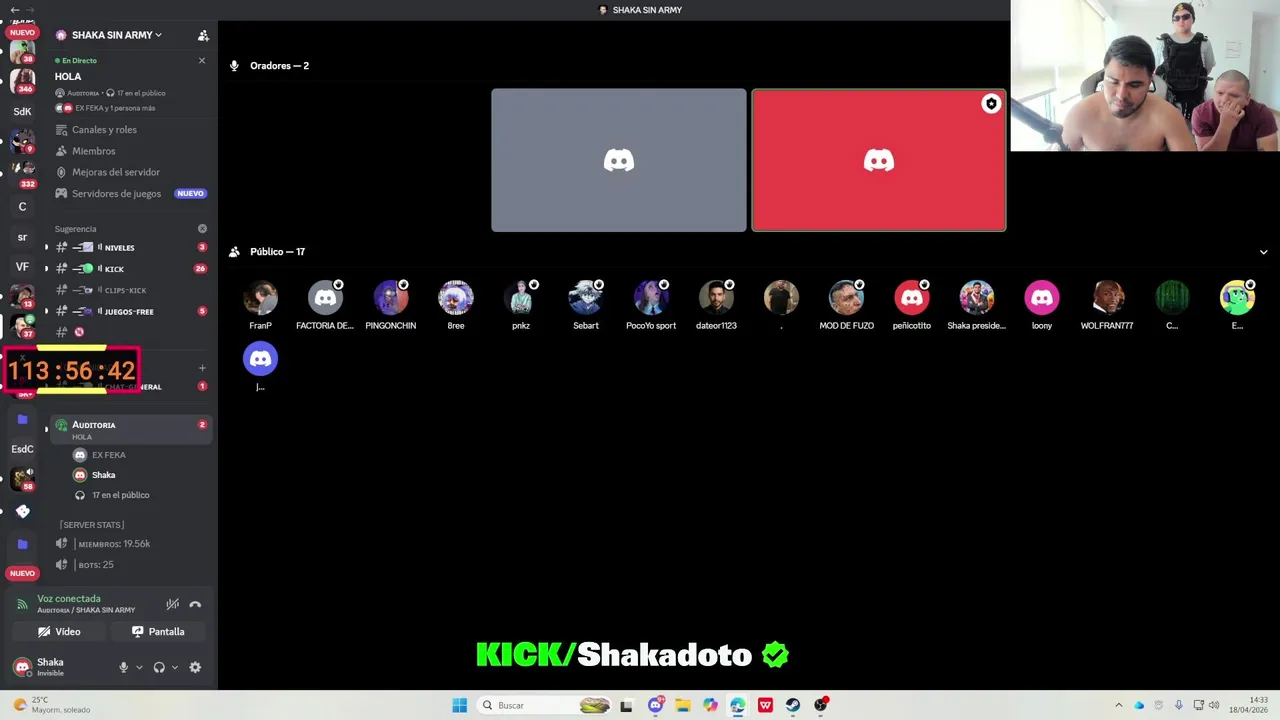Share screen with the Pantalla button
This screenshot has width=1280, height=720.
(x=158, y=632)
